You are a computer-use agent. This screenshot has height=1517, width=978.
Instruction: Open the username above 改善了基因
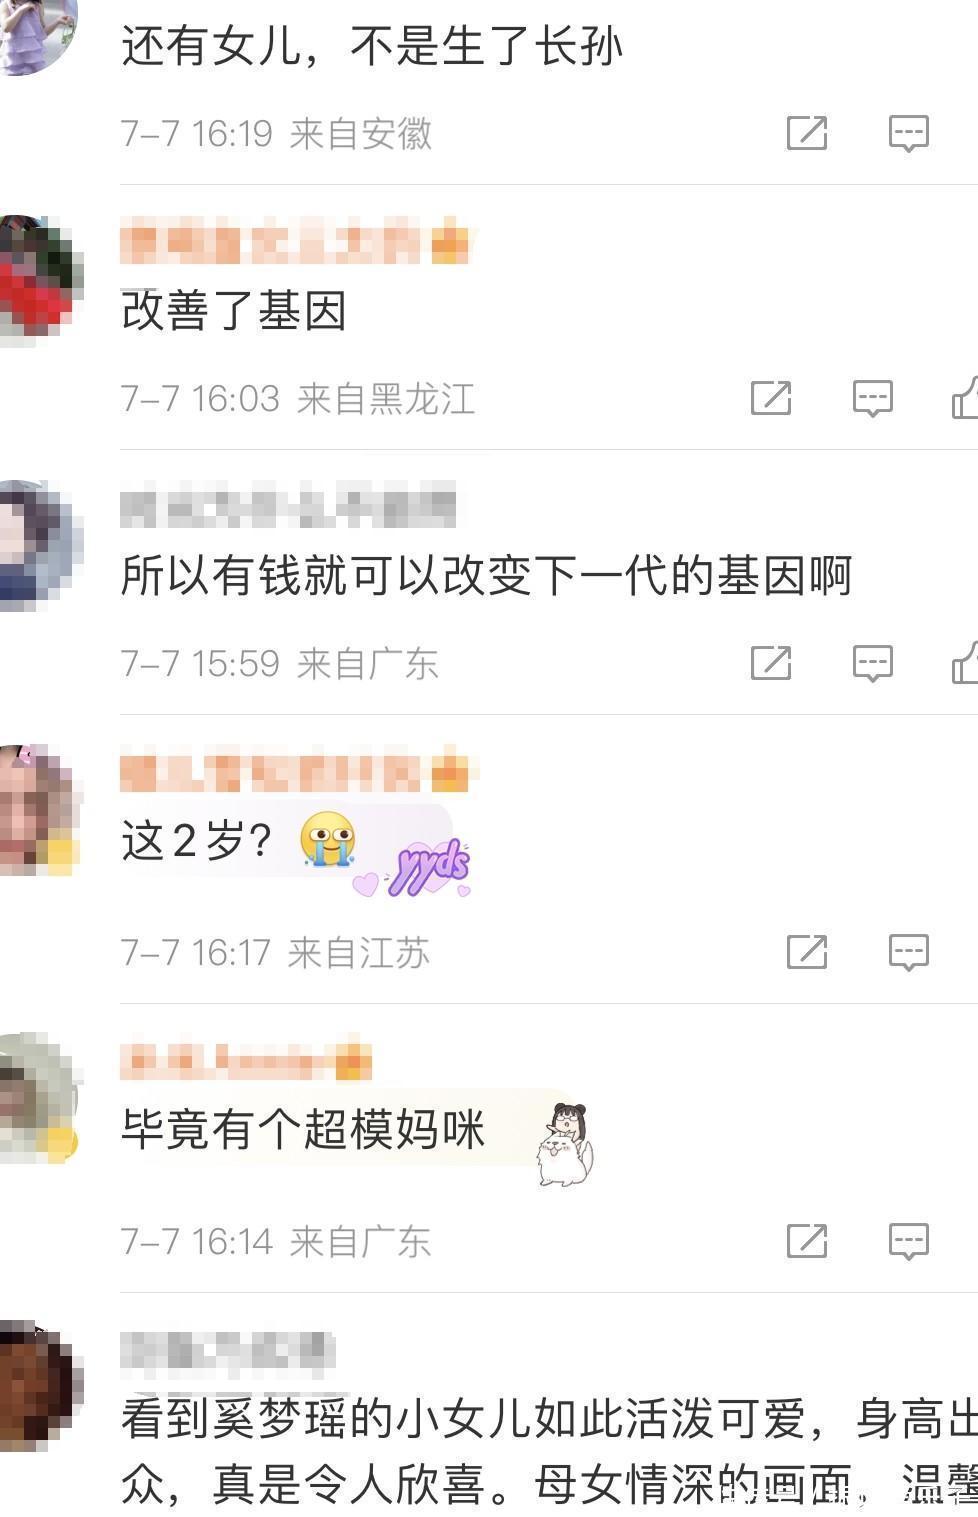coord(295,243)
